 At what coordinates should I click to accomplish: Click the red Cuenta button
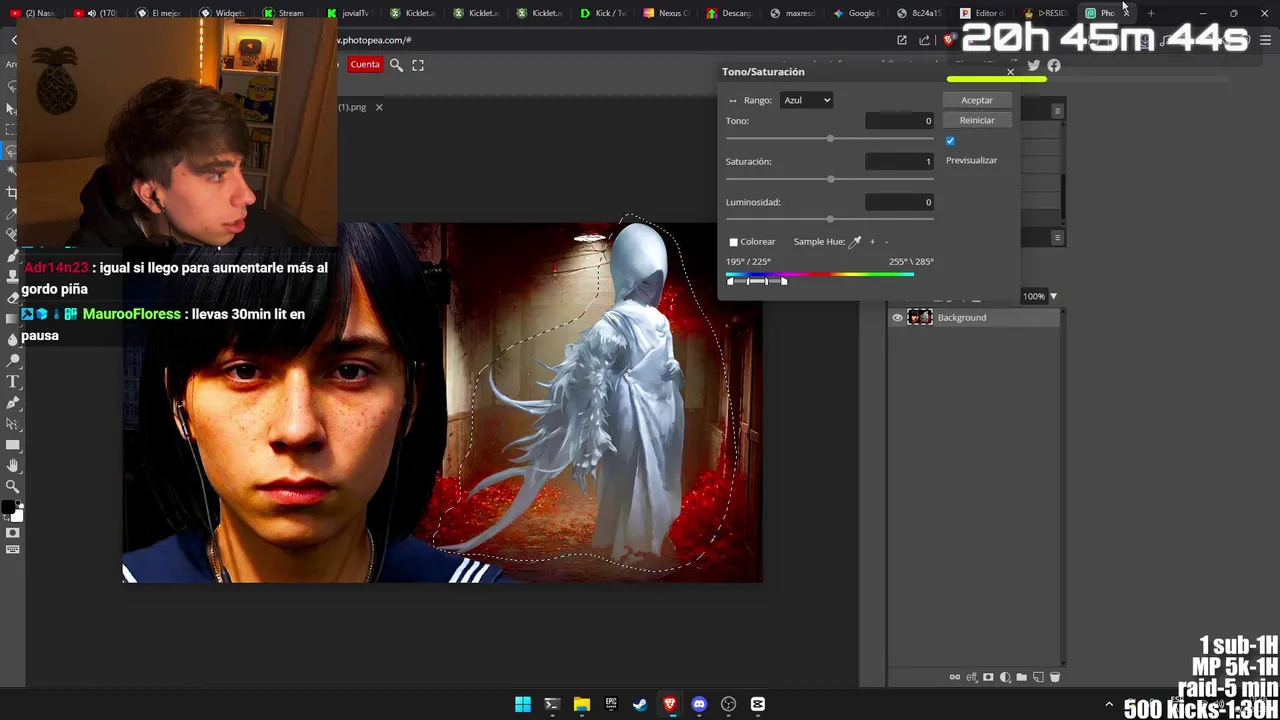365,65
